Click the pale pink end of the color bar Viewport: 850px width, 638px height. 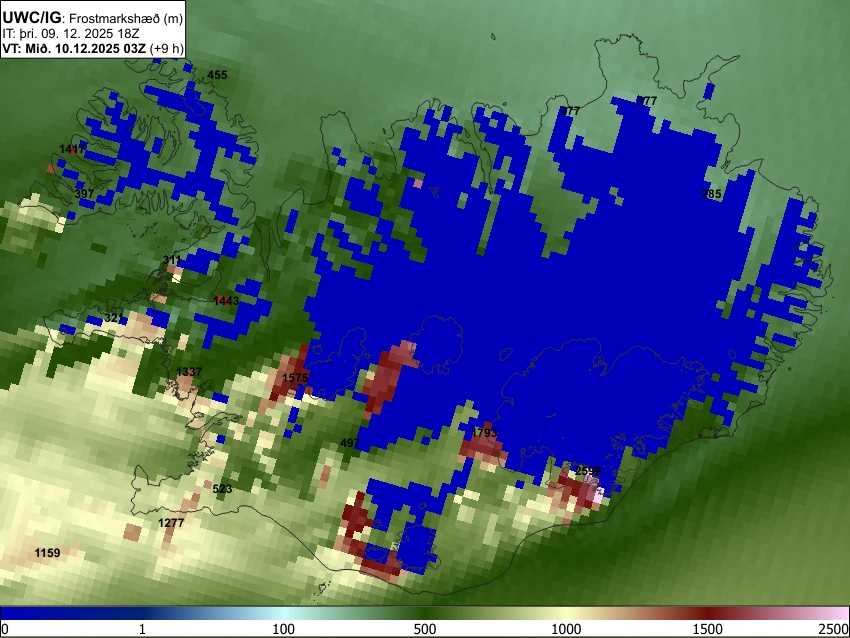[839, 613]
